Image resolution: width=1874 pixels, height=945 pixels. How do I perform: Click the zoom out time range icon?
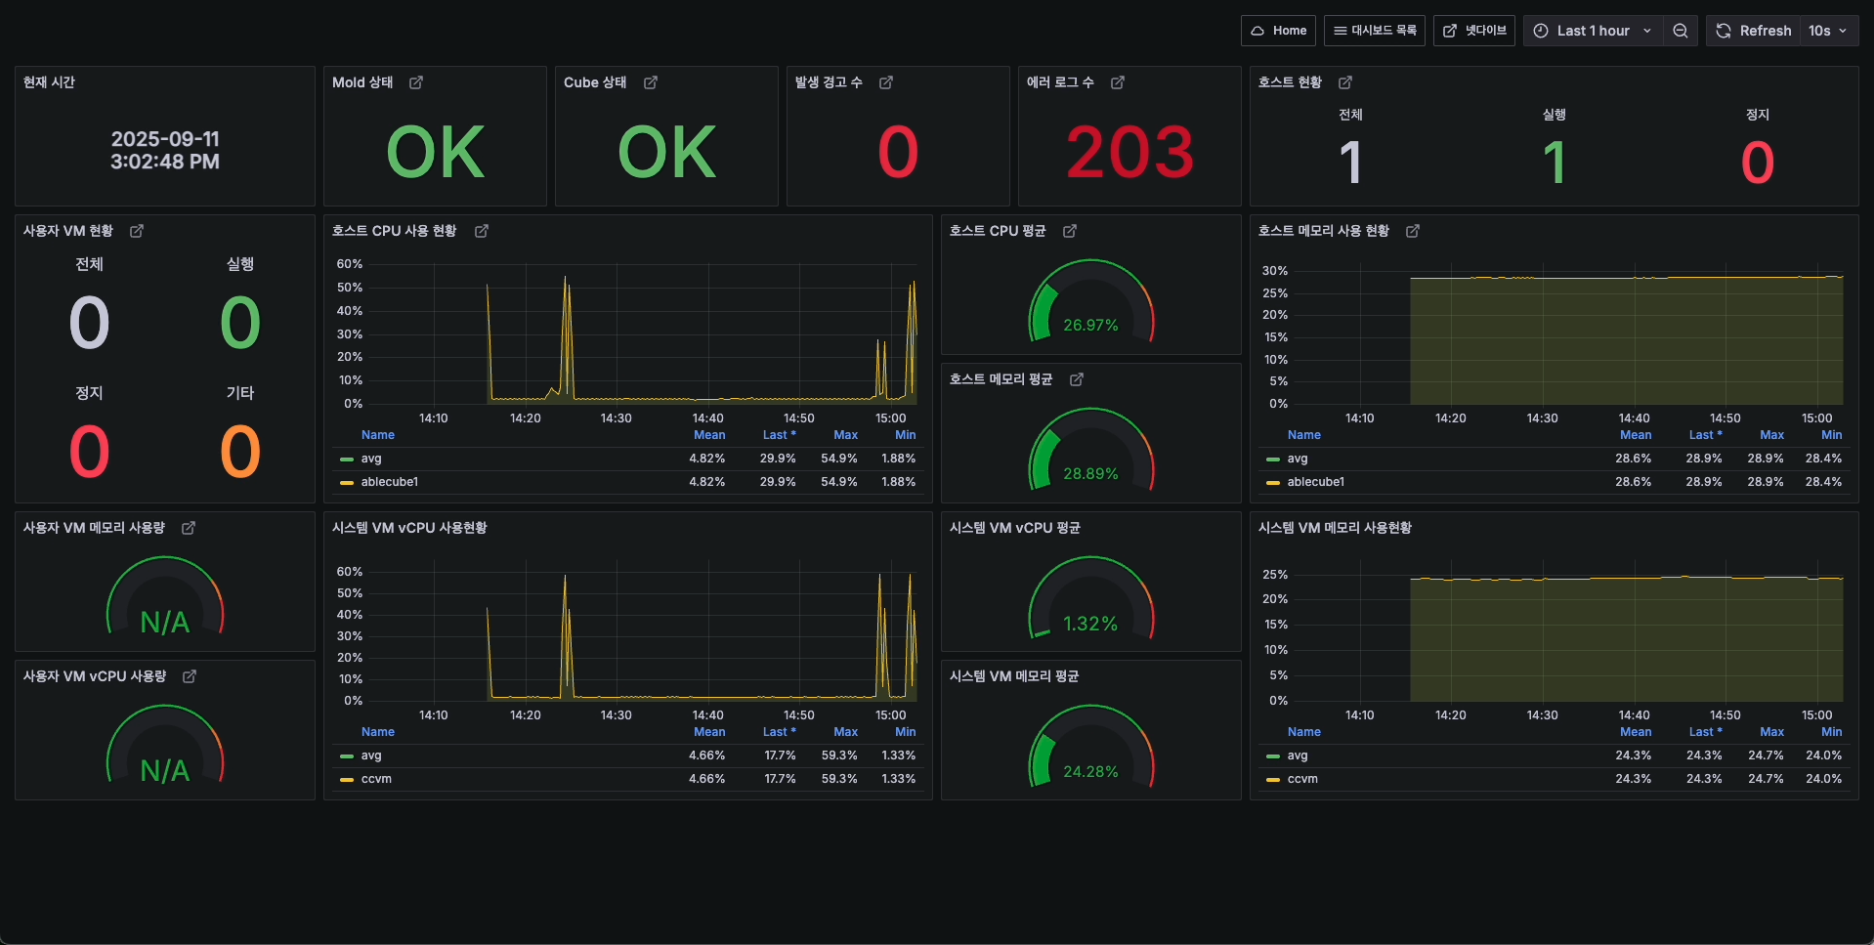tap(1680, 31)
